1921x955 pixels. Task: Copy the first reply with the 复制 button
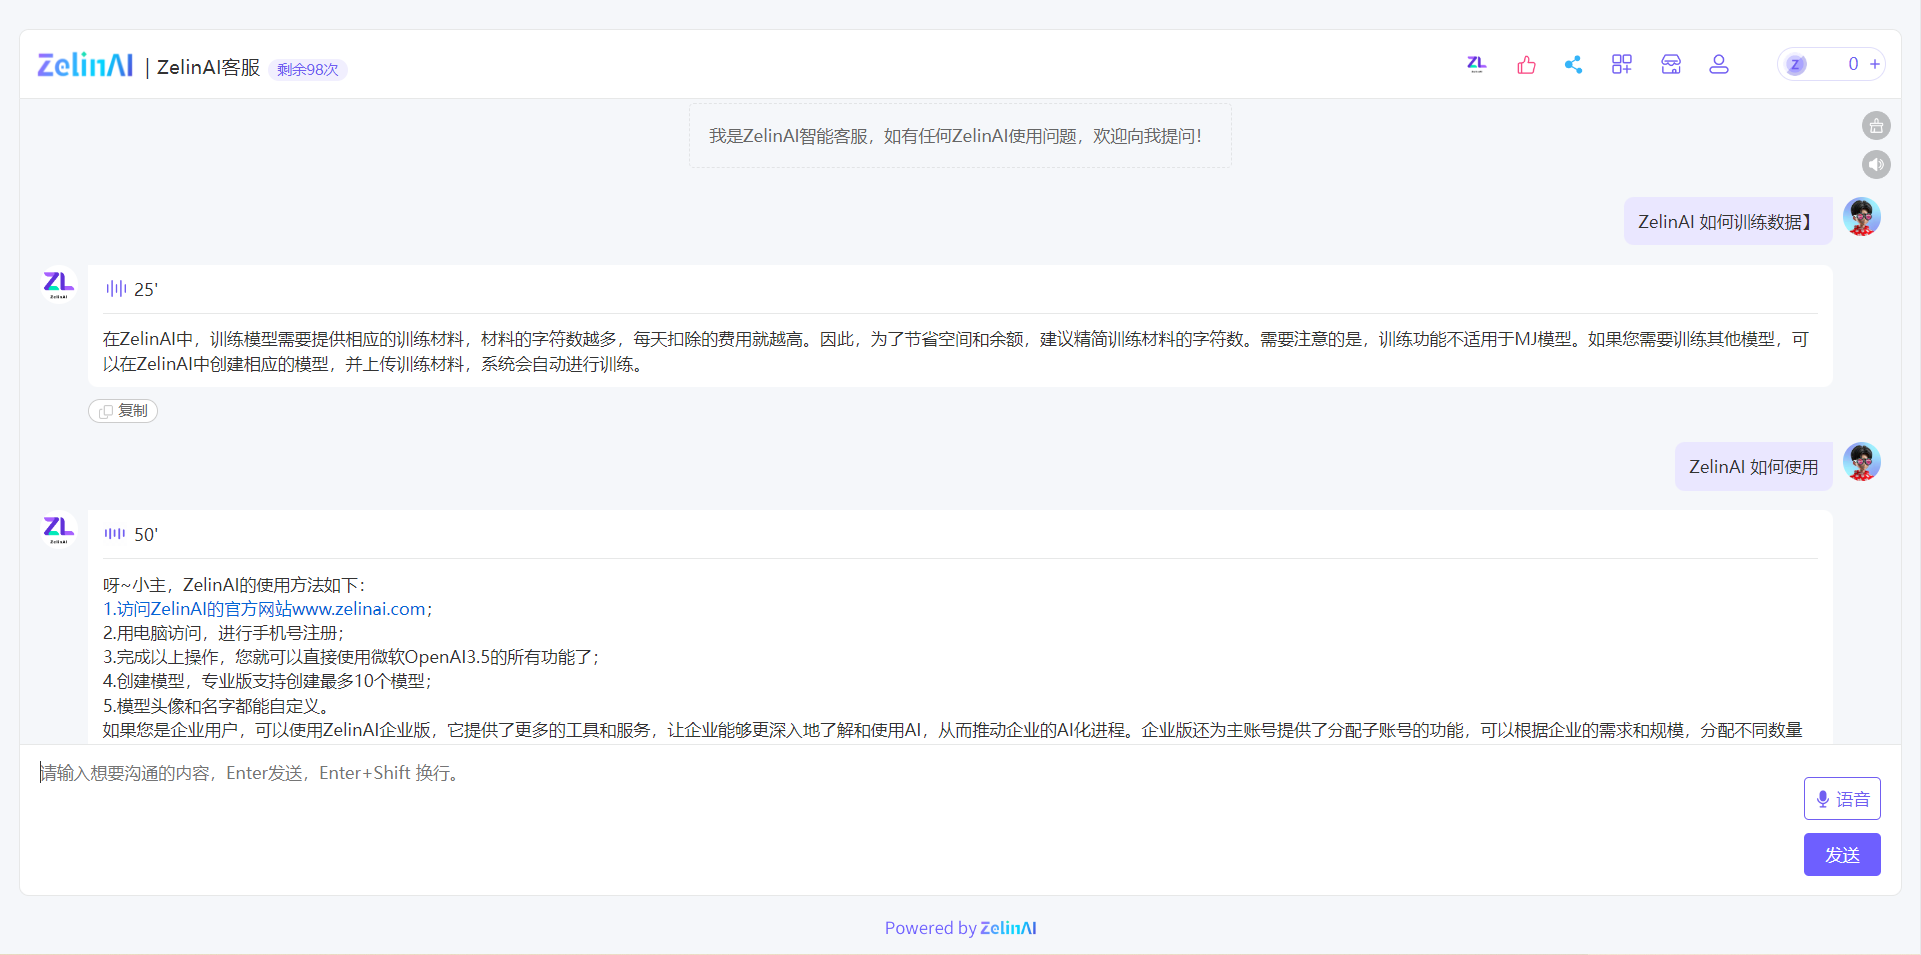tap(123, 411)
